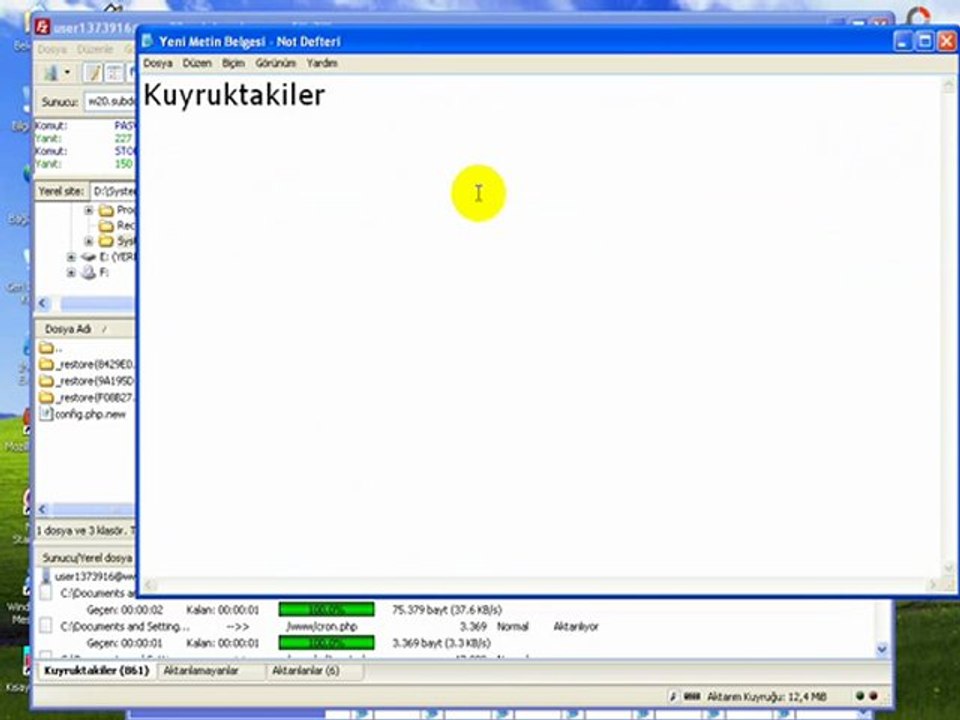Click the local tree horizontal scrollbar left arrow
Viewport: 960px width, 720px height.
tap(43, 303)
